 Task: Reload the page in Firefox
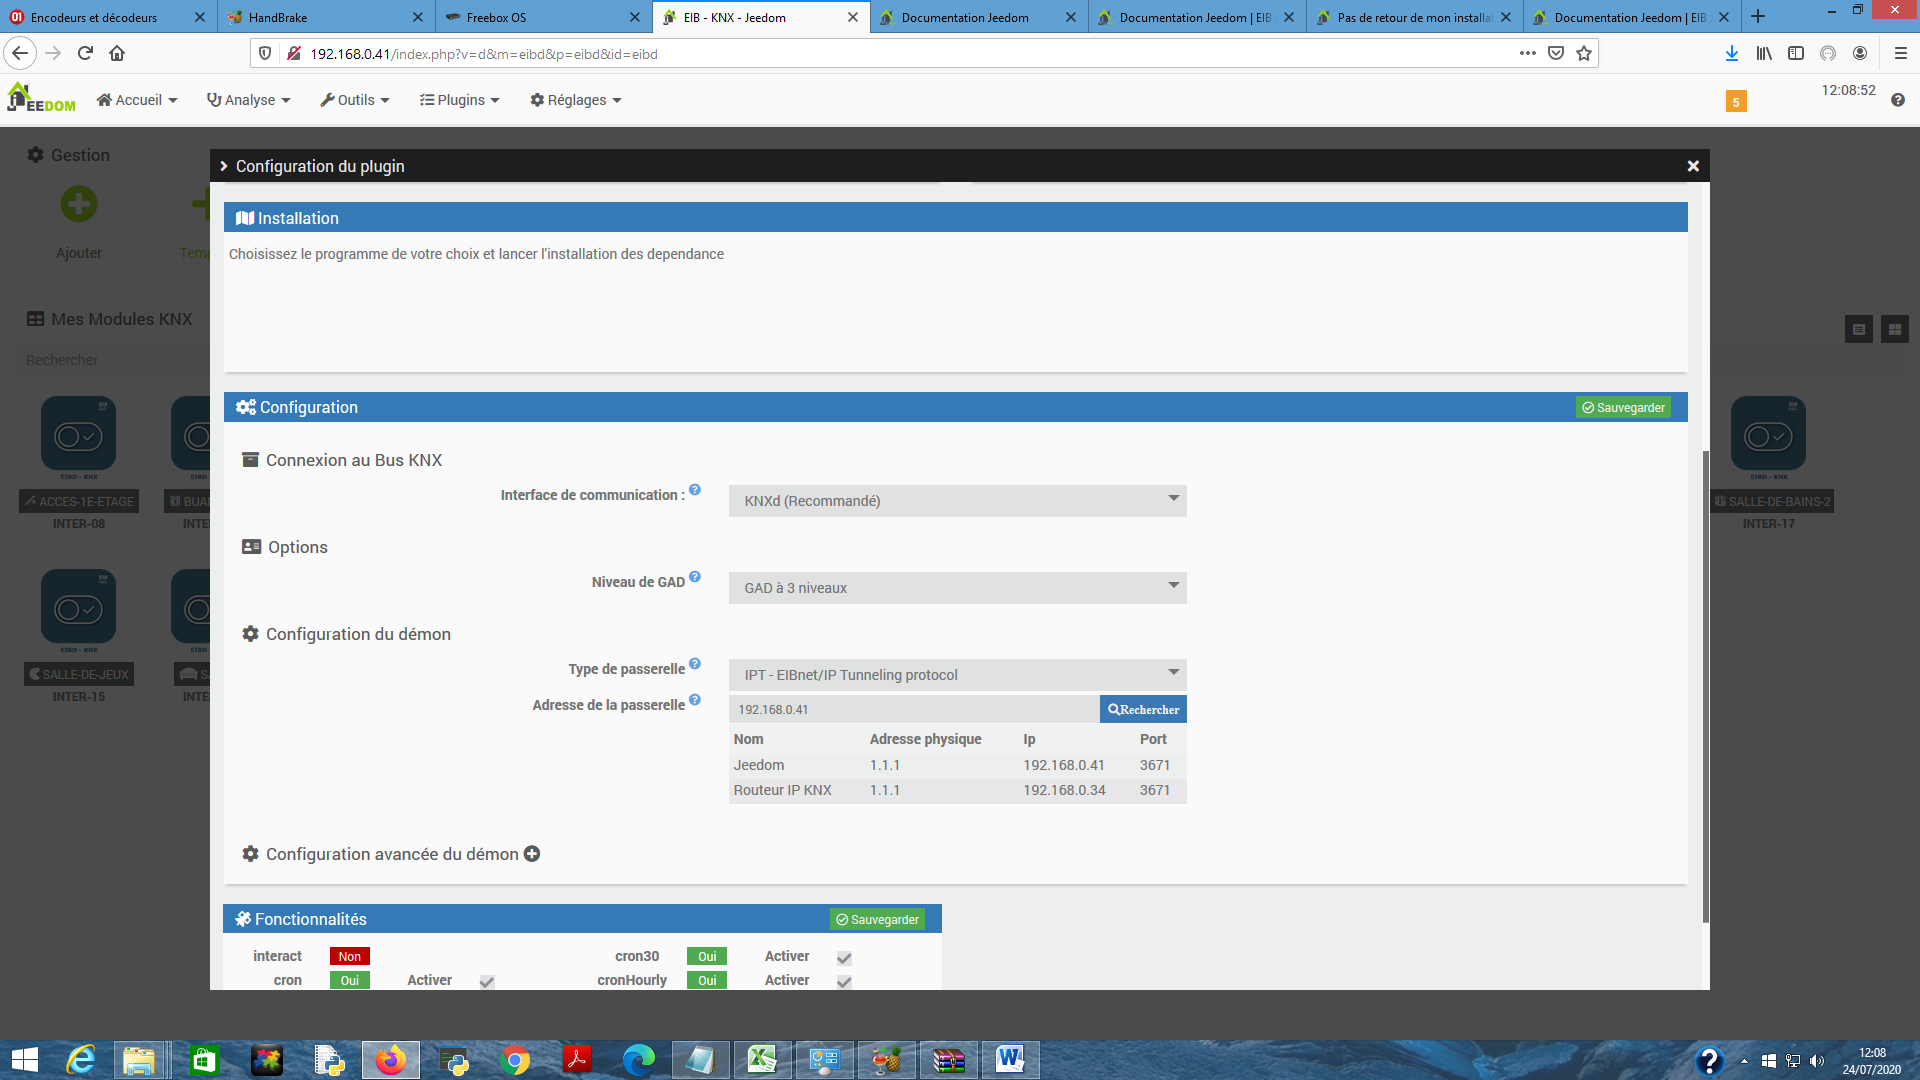click(x=85, y=53)
